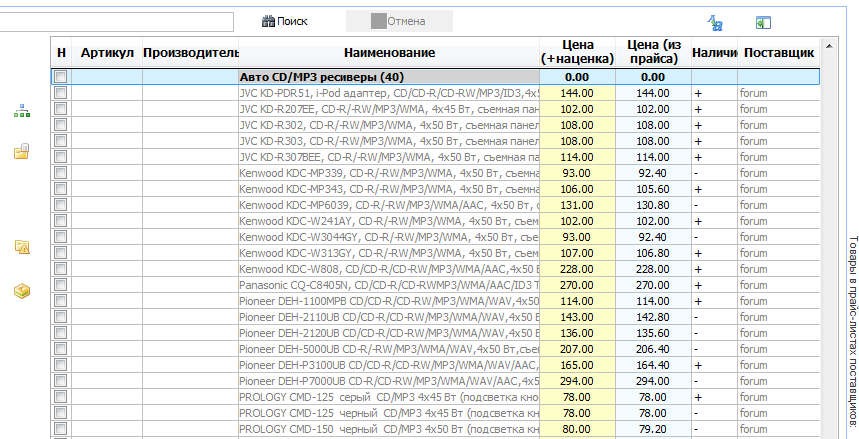Check the box for JVC KD-R207EE row

61,109
